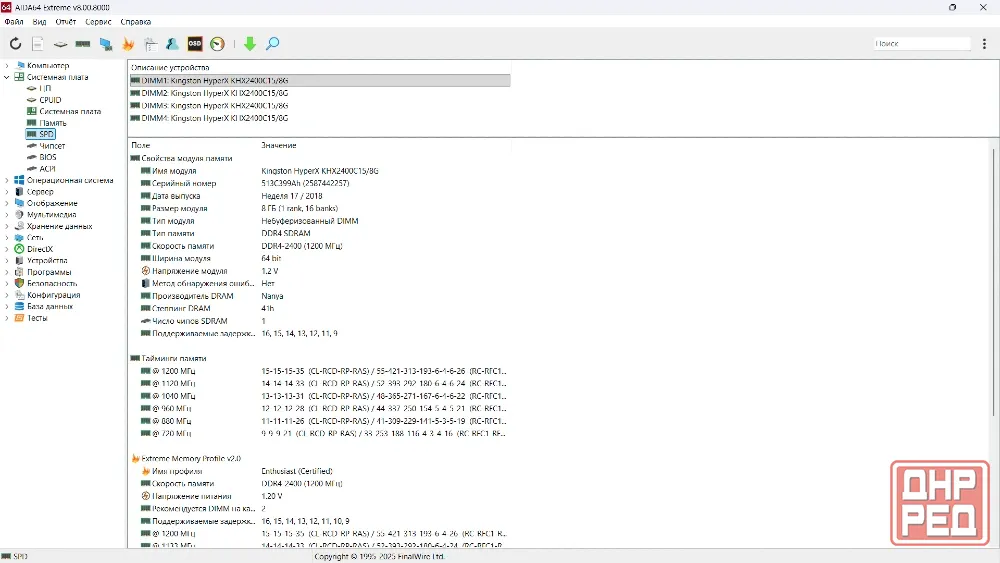Expand the Хранение данных node

point(7,226)
